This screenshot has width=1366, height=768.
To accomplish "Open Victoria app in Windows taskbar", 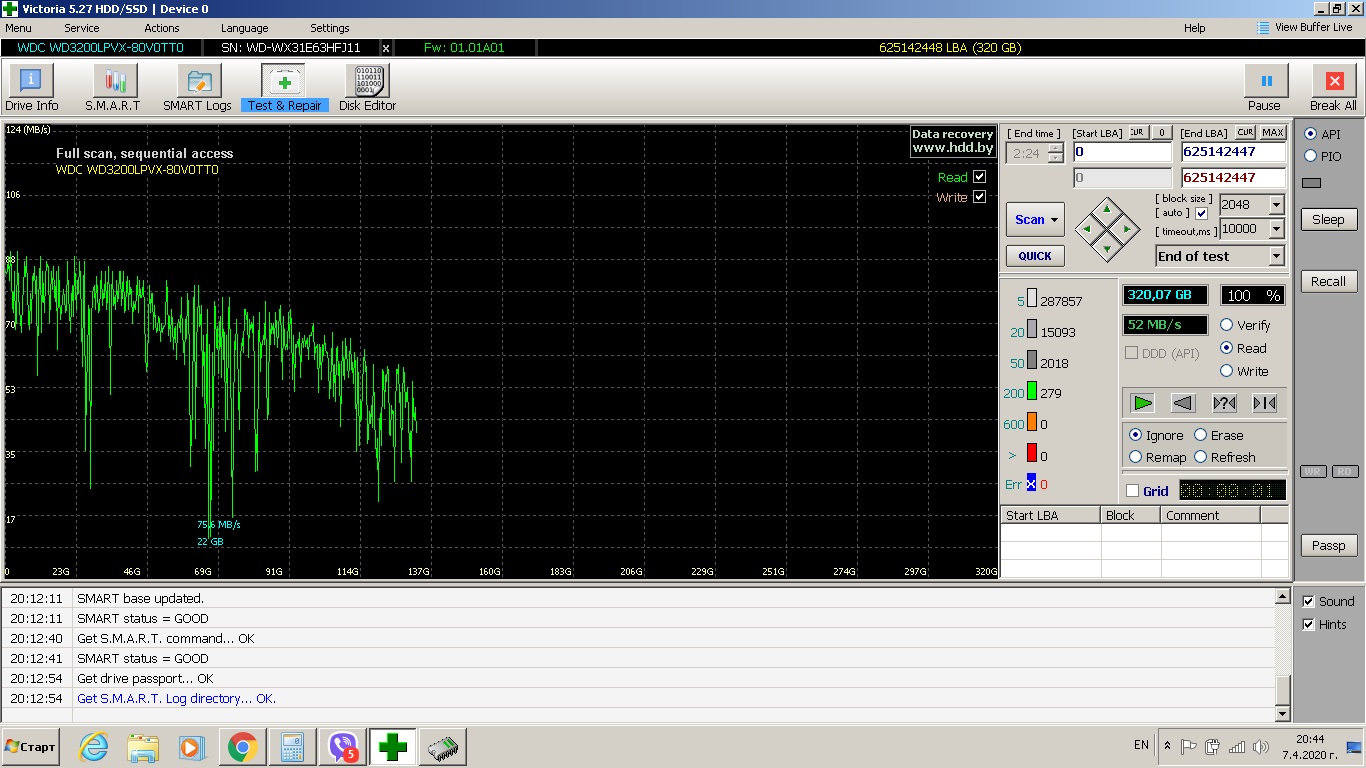I will click(393, 747).
